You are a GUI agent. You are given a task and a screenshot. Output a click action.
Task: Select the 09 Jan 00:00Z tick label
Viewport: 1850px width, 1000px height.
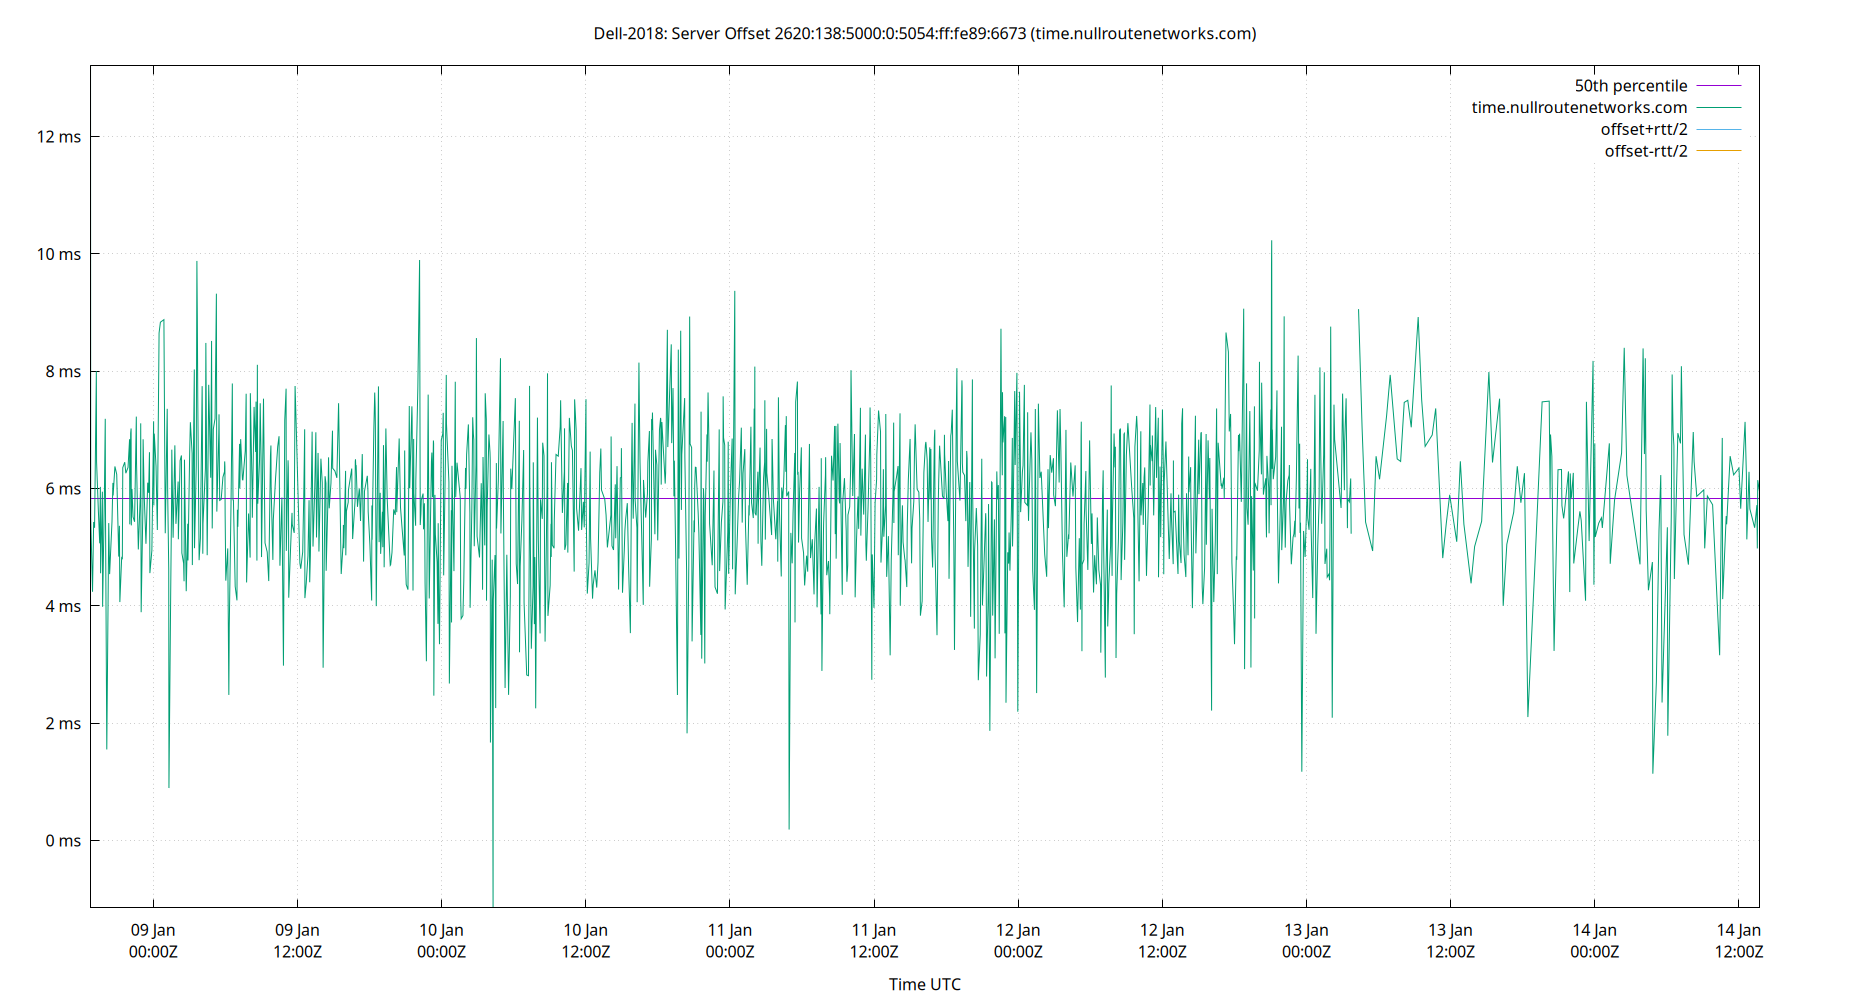155,940
